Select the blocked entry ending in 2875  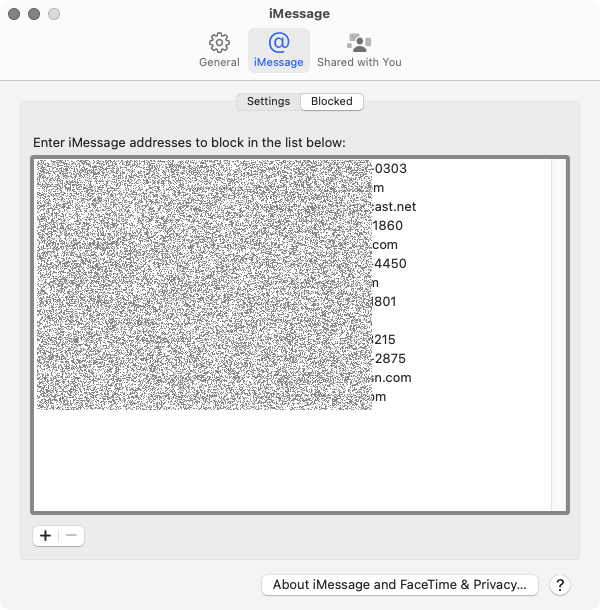pyautogui.click(x=292, y=359)
